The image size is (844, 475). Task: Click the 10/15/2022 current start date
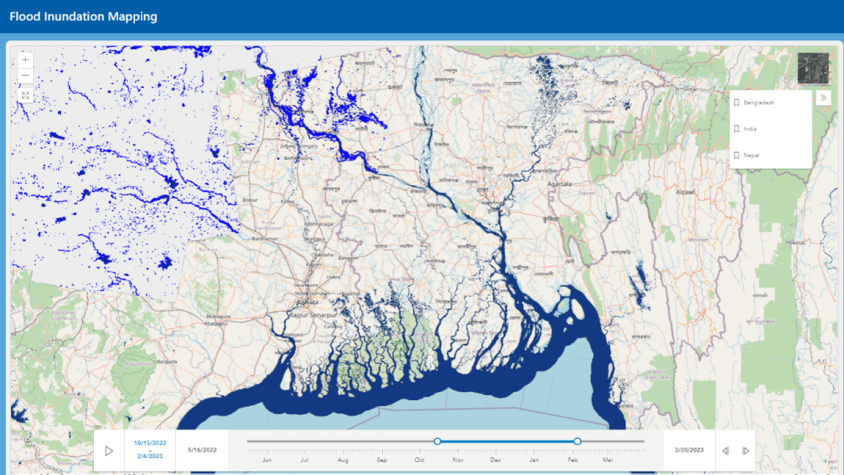(x=150, y=442)
